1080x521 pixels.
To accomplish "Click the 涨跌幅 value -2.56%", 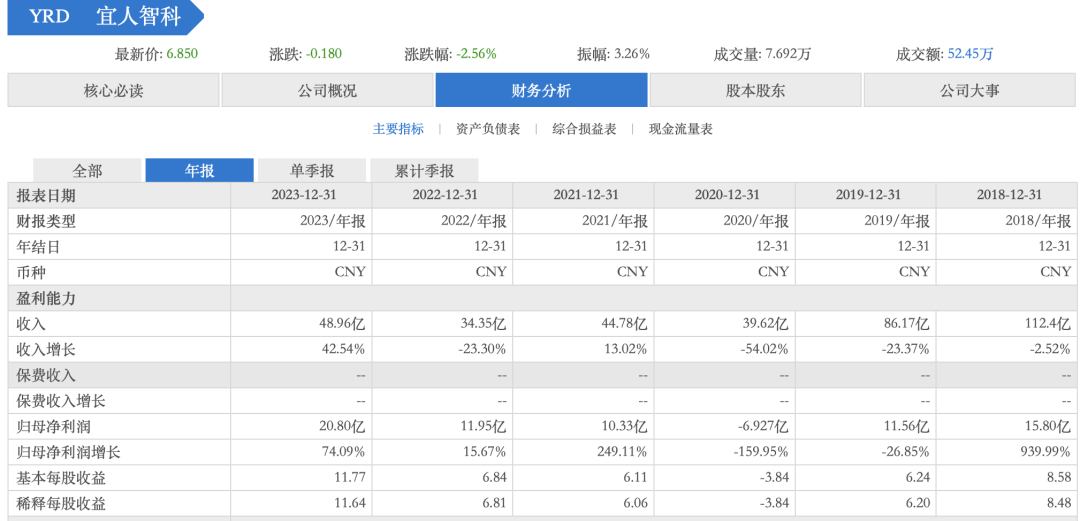I will tap(476, 54).
